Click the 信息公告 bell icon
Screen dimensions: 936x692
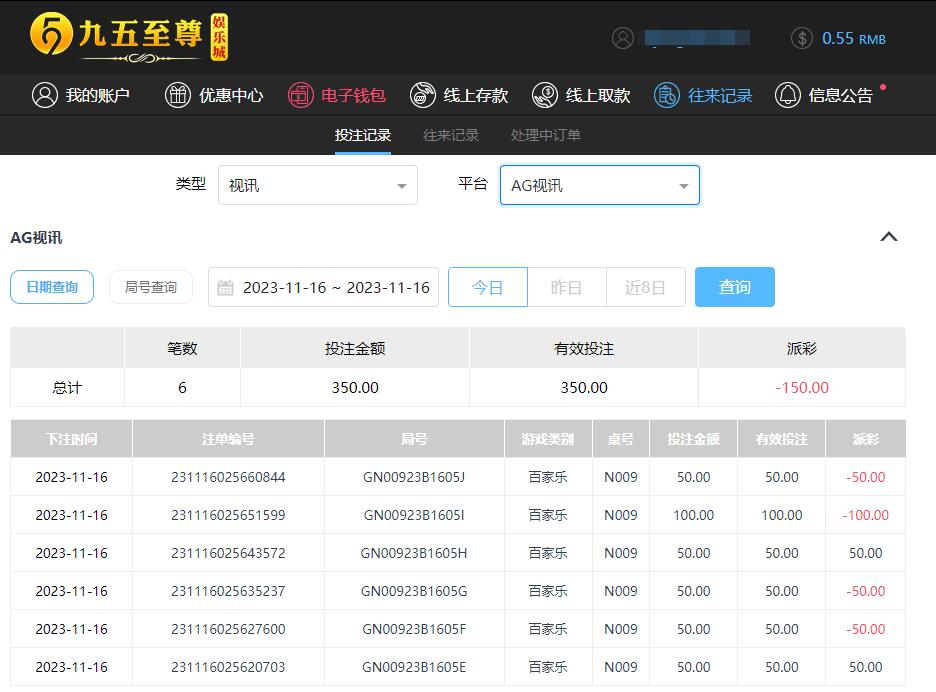(787, 95)
